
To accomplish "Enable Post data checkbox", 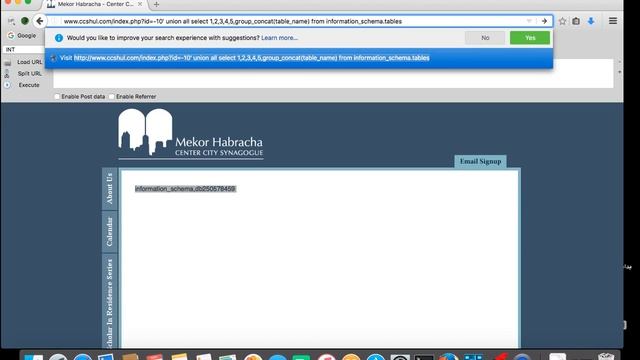I will (x=57, y=97).
